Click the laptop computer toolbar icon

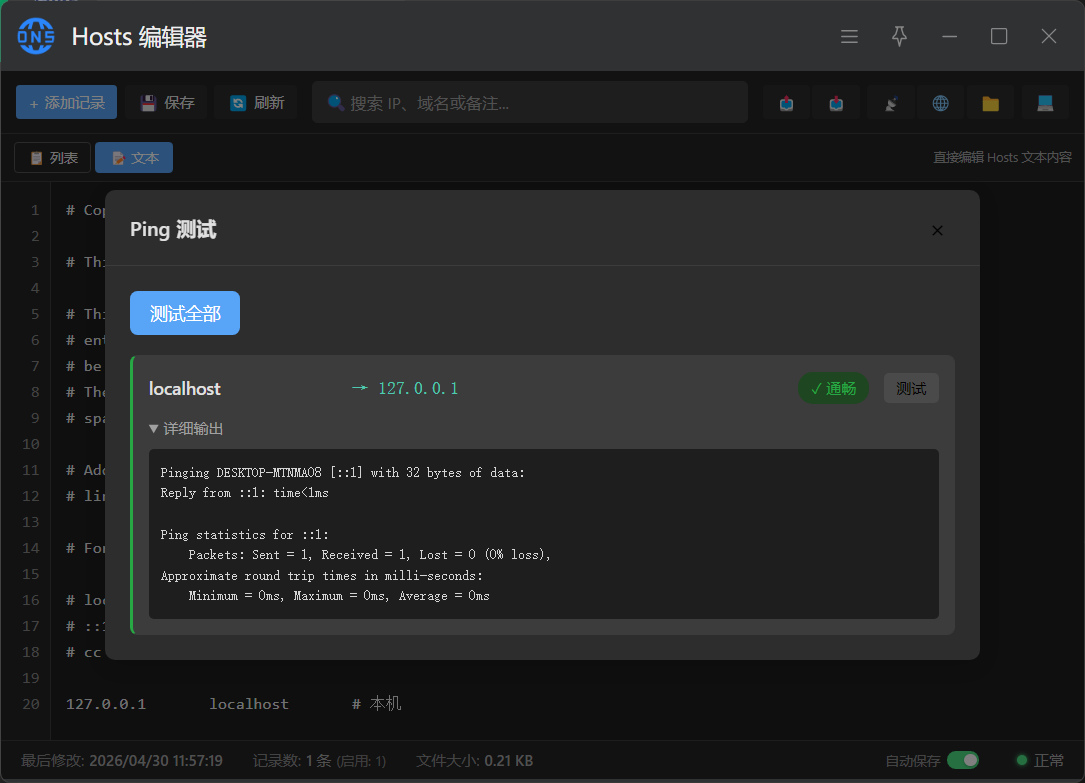(1045, 103)
